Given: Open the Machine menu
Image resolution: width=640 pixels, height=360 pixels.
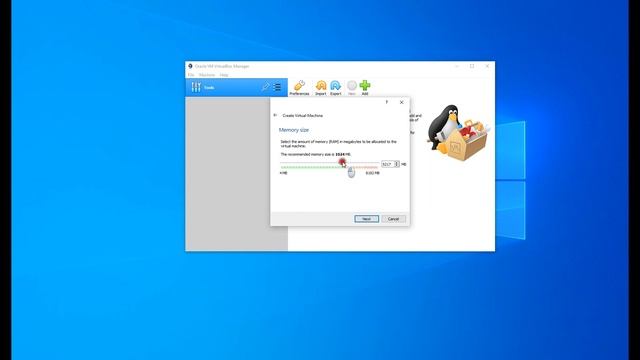Looking at the screenshot, I should click(x=207, y=75).
